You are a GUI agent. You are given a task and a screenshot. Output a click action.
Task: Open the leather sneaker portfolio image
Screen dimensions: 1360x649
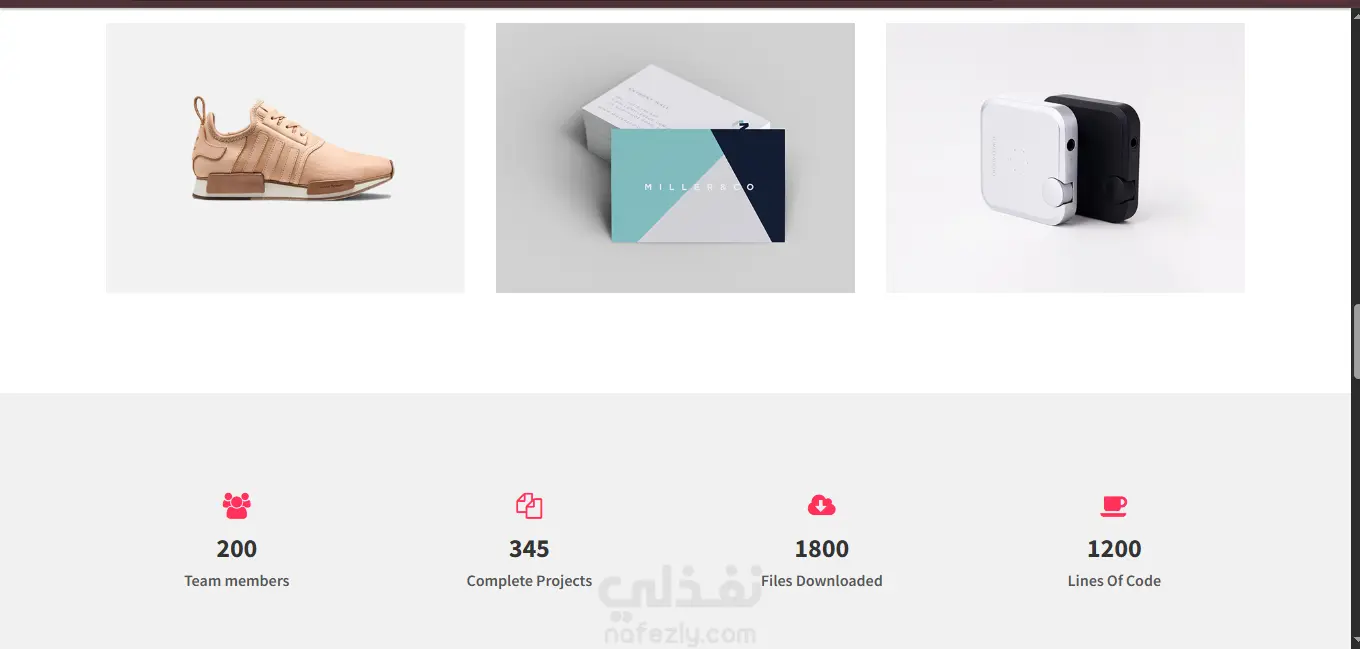point(285,158)
